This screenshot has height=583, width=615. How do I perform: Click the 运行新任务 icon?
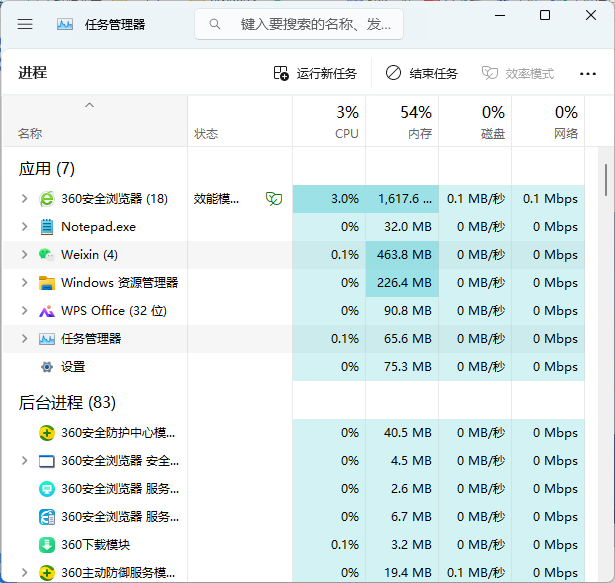pyautogui.click(x=281, y=73)
